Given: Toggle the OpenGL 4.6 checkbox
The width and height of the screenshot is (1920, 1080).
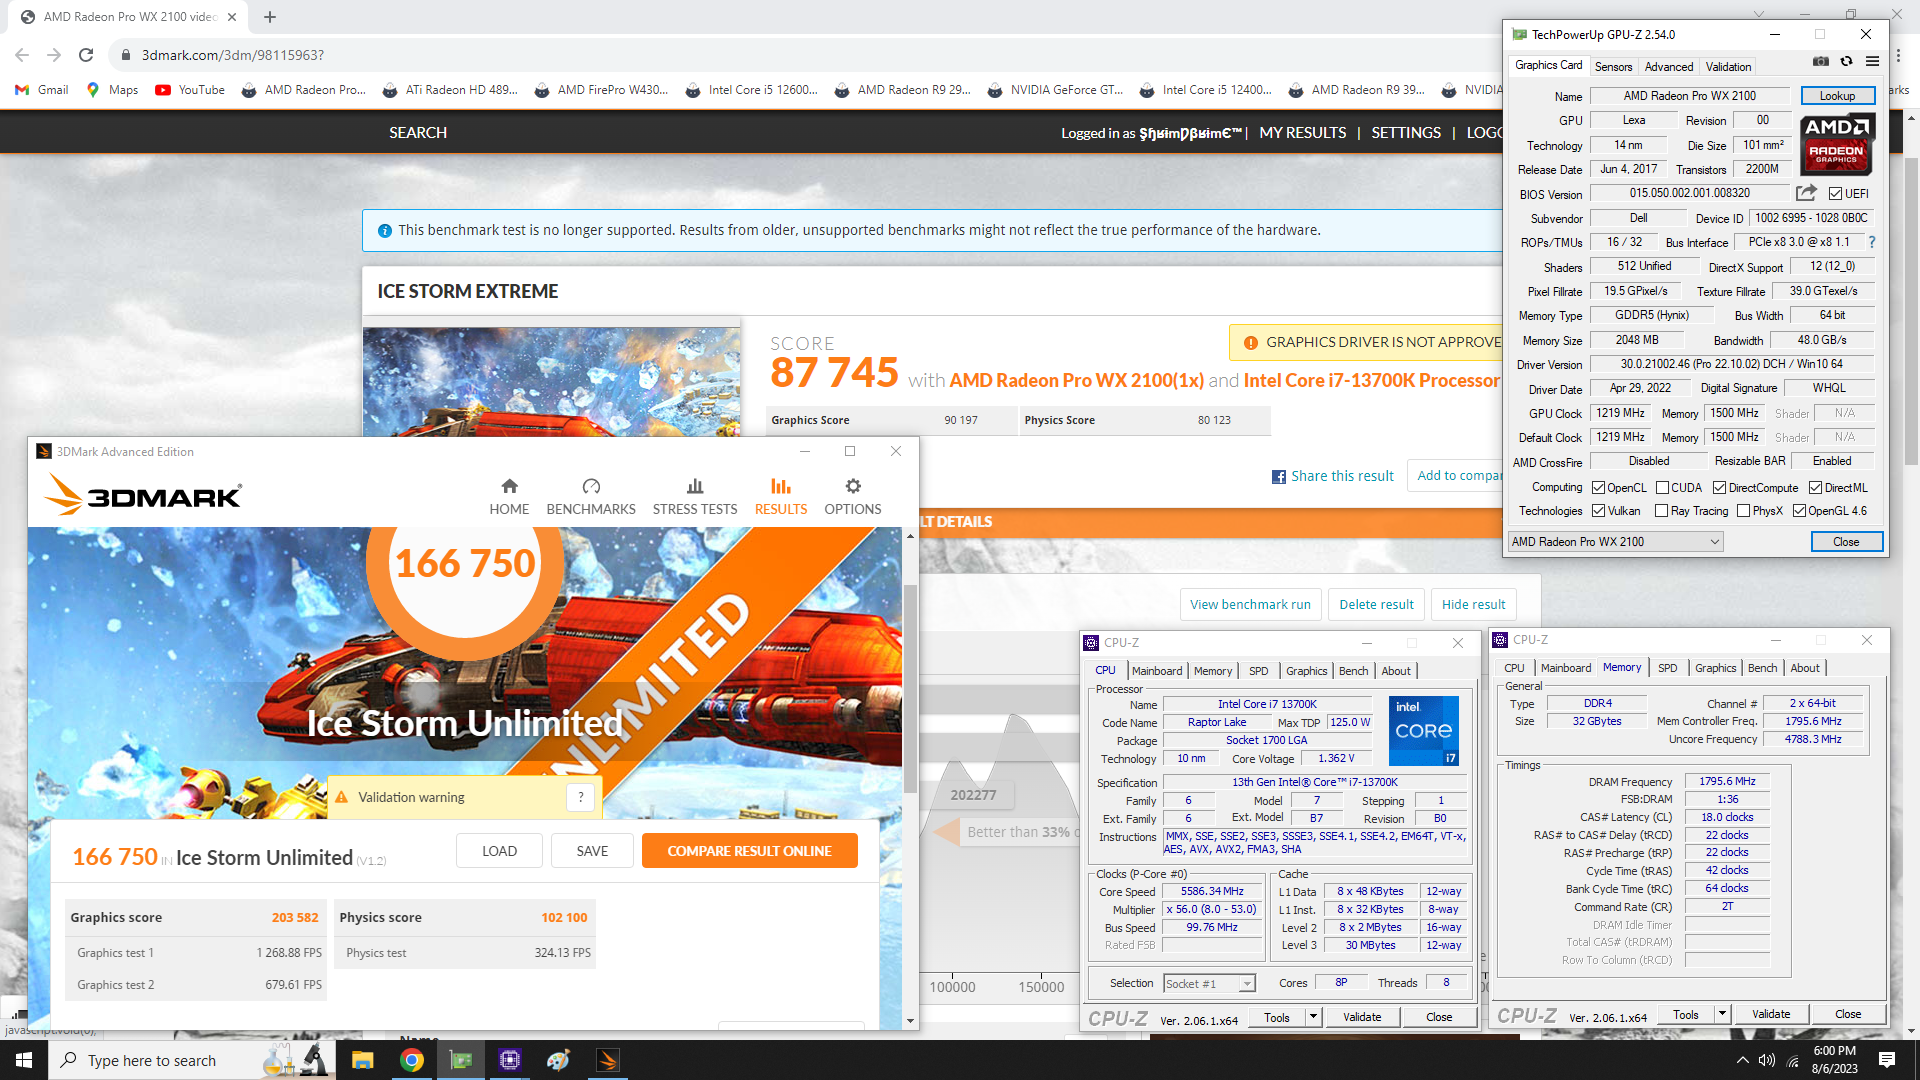Looking at the screenshot, I should click(1799, 511).
